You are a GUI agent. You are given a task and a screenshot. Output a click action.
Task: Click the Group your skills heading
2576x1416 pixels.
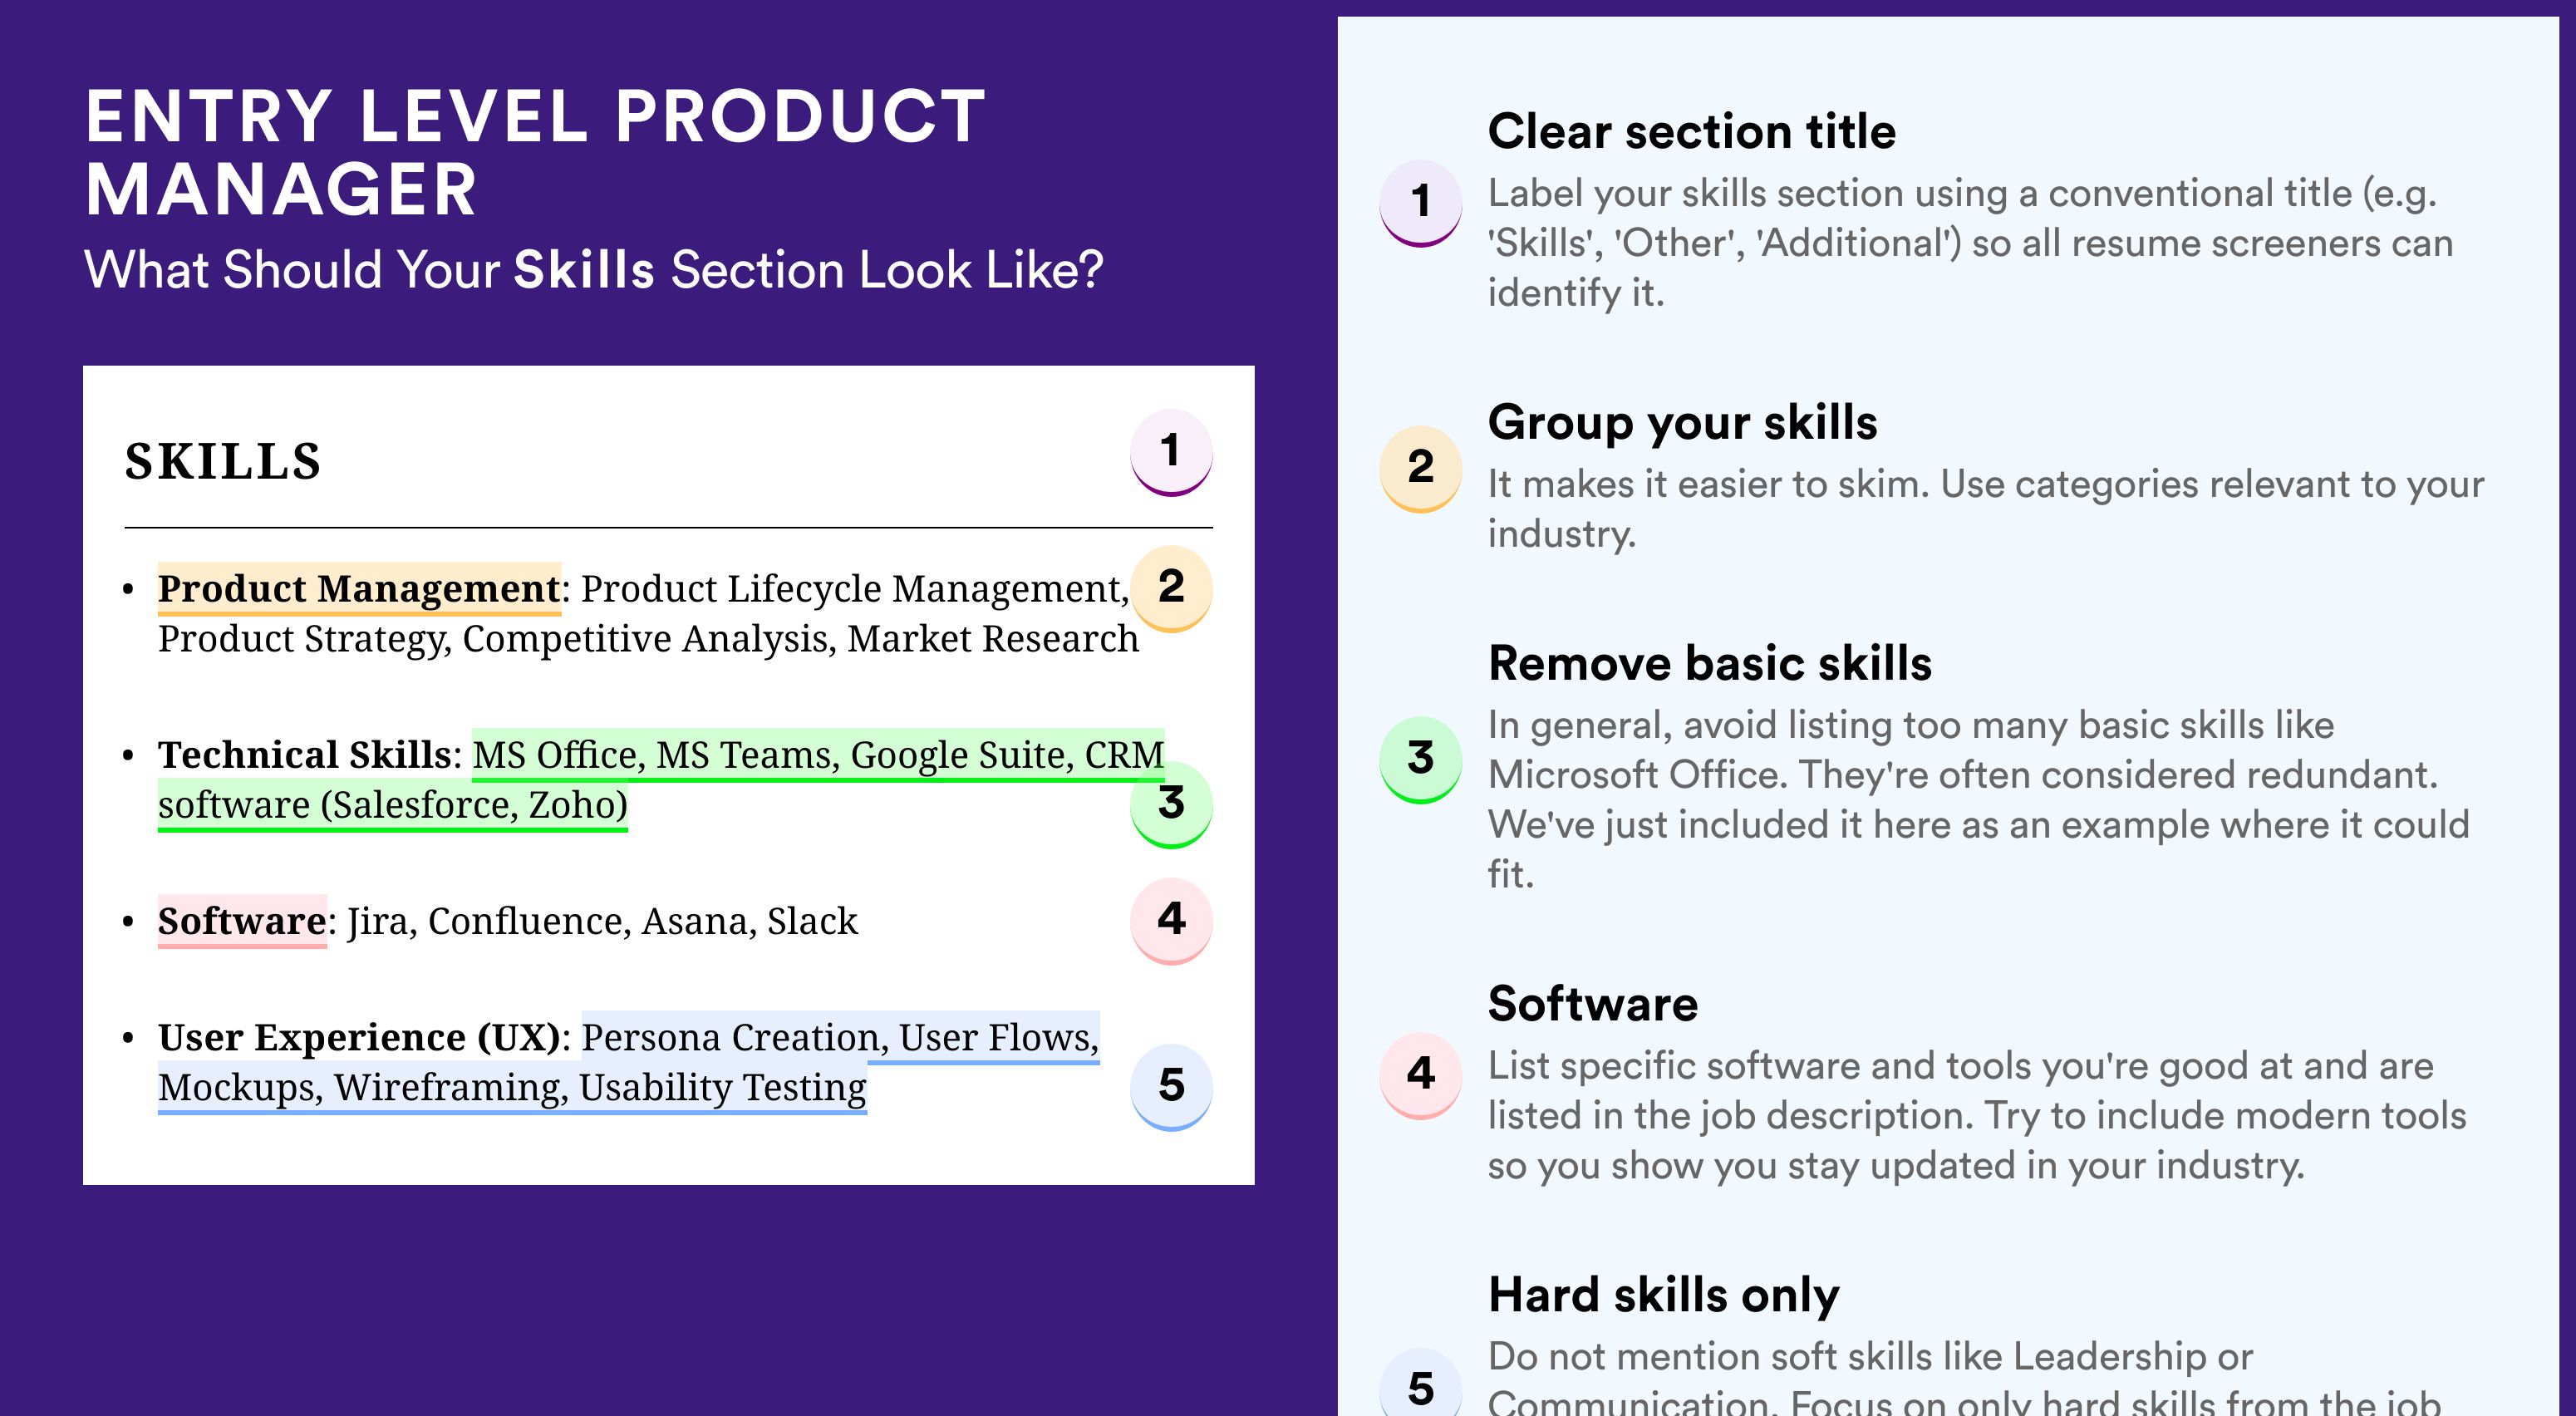coord(1683,422)
